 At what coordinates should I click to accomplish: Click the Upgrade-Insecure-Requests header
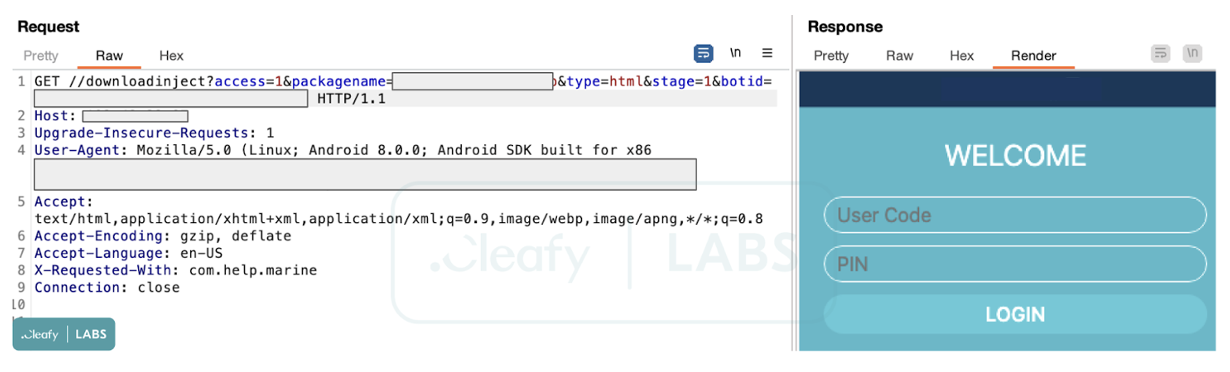coord(154,133)
